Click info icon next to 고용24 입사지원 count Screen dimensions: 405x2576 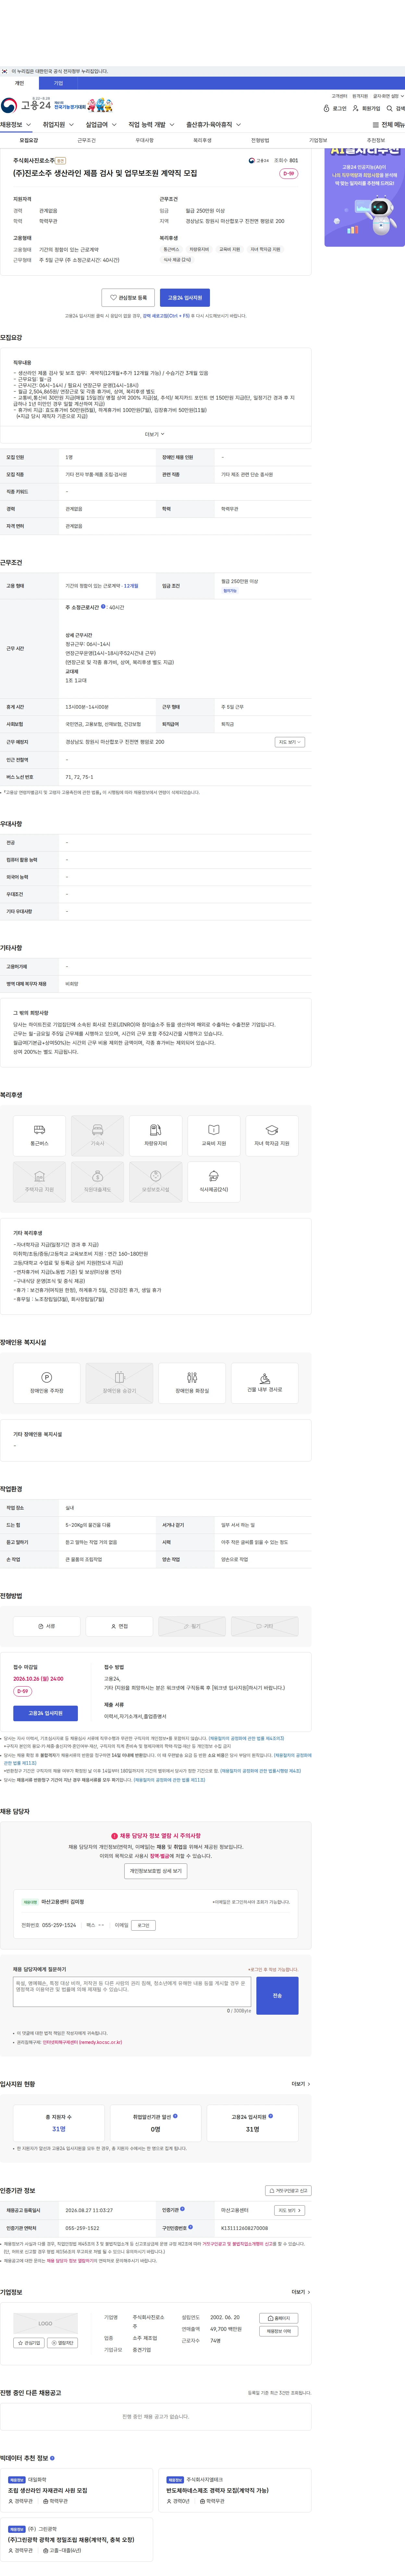270,2116
